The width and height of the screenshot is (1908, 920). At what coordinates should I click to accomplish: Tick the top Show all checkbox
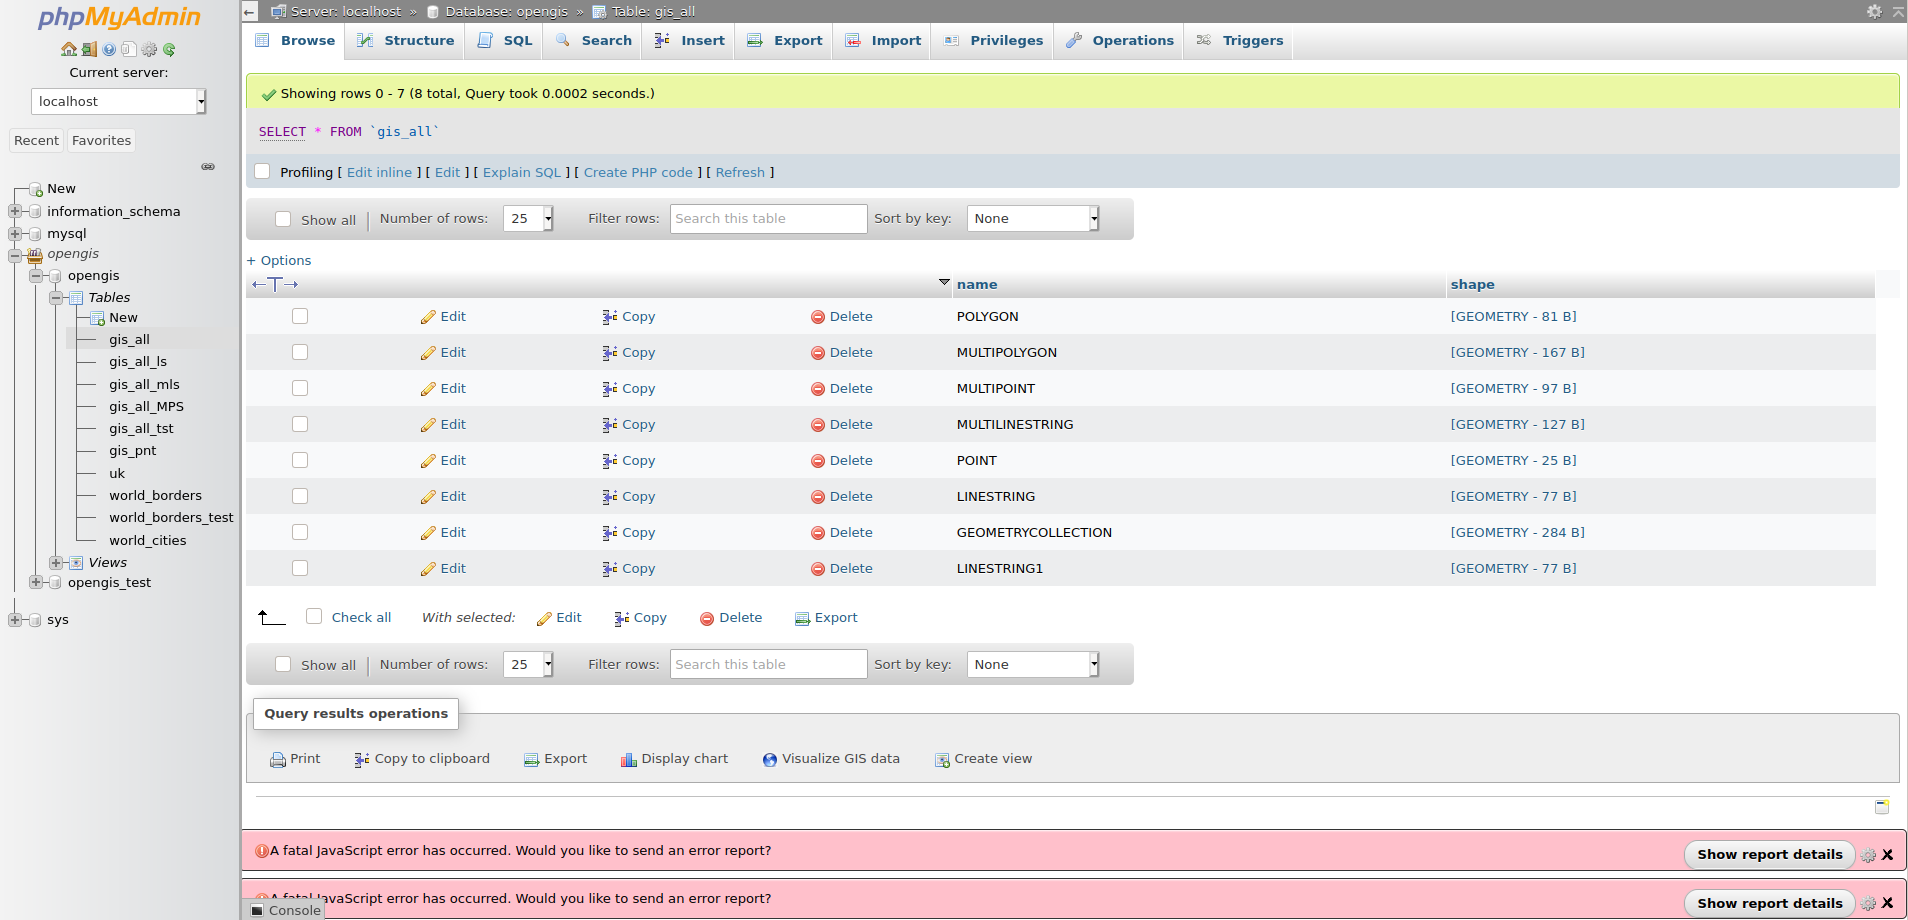(283, 219)
